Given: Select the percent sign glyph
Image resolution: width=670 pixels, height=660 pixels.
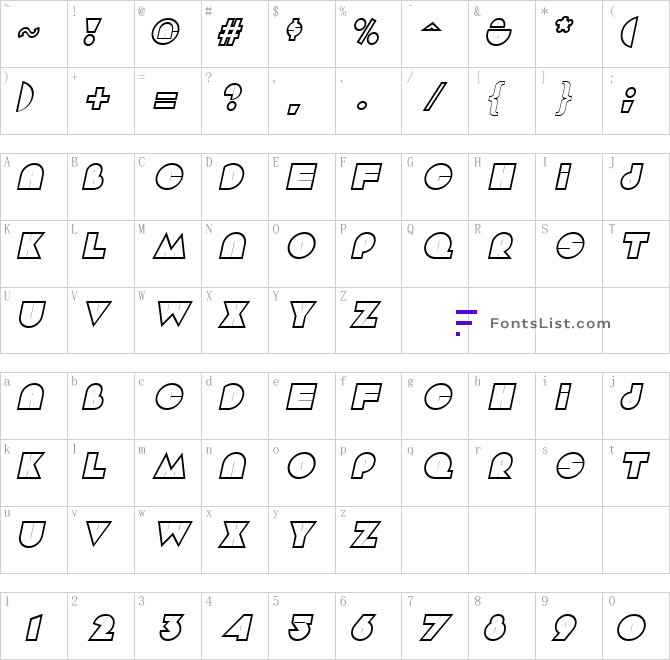Looking at the screenshot, I should [366, 32].
